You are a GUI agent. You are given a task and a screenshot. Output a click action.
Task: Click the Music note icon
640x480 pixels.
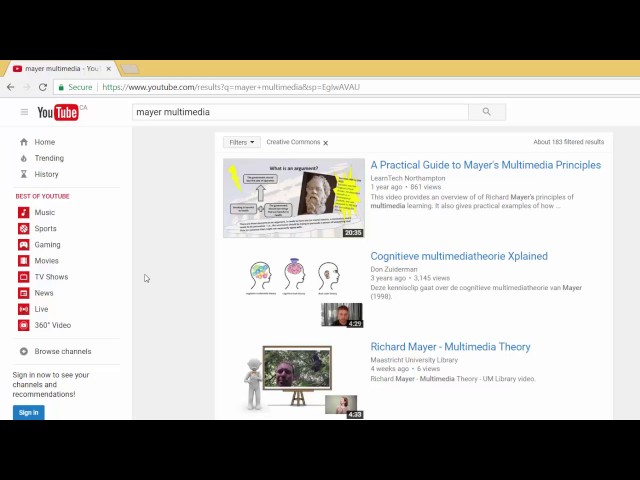(24, 212)
